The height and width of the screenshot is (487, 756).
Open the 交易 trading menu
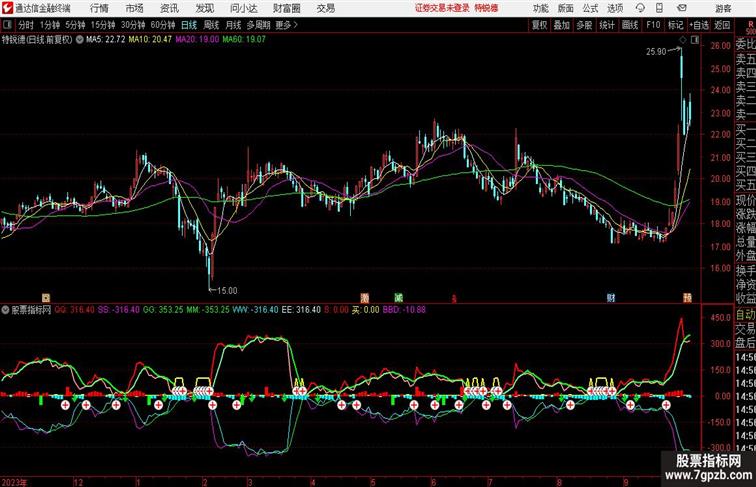point(325,8)
